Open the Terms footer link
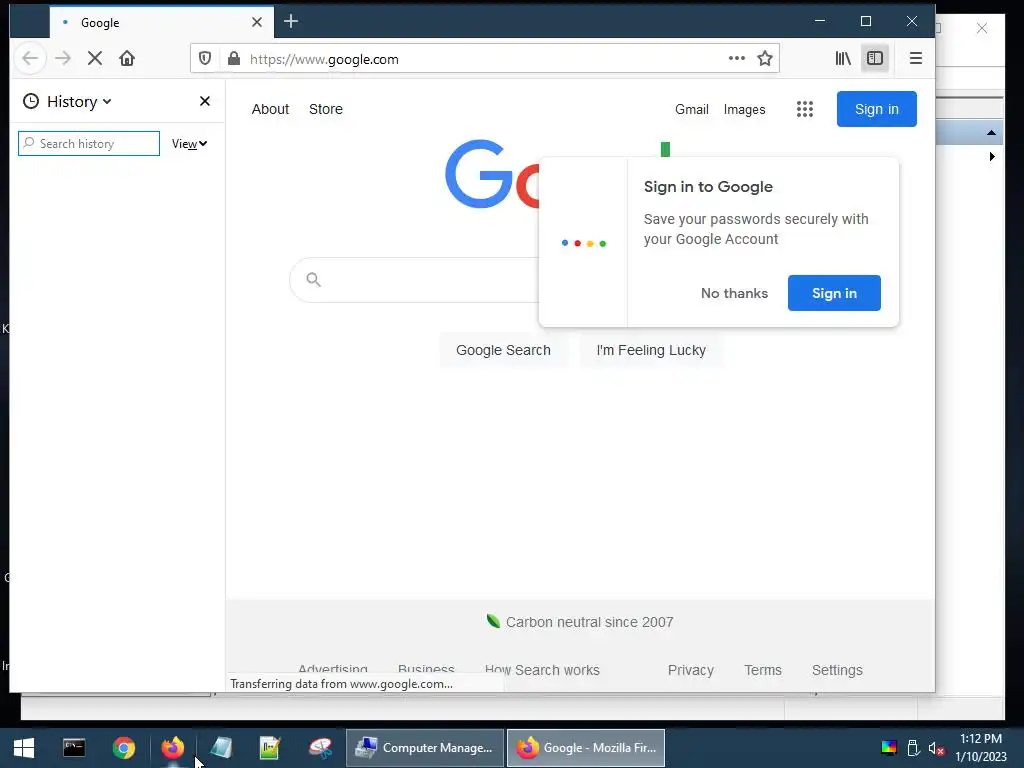 click(x=763, y=670)
